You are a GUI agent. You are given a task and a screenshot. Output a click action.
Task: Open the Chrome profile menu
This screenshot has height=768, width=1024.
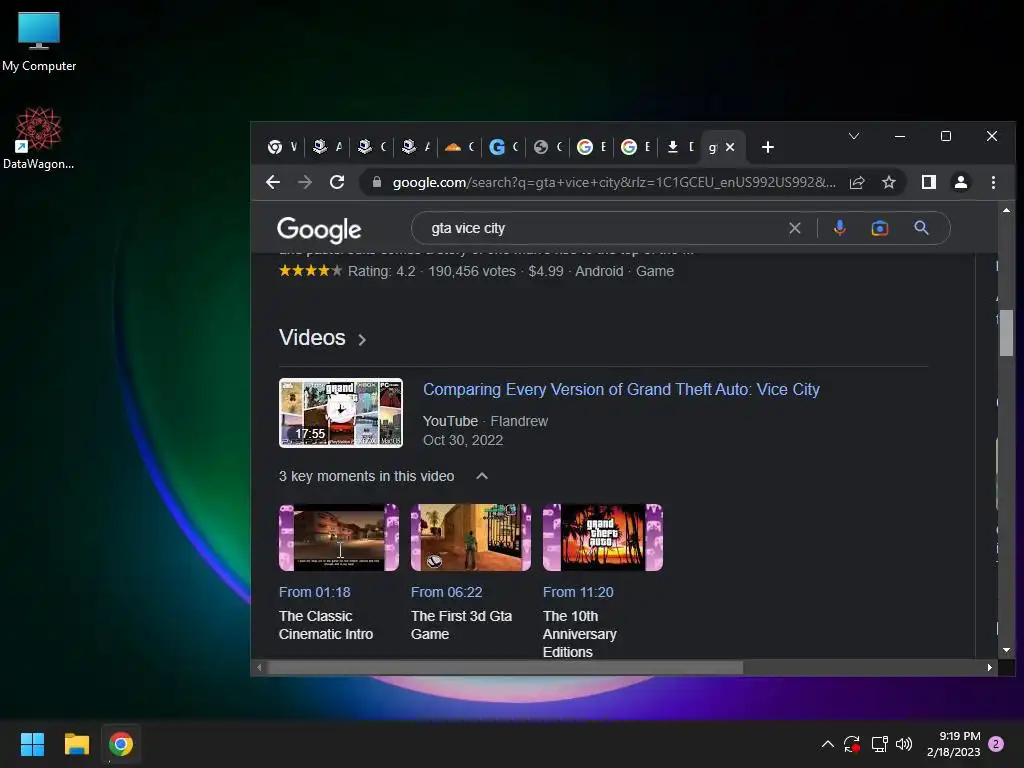coord(961,182)
